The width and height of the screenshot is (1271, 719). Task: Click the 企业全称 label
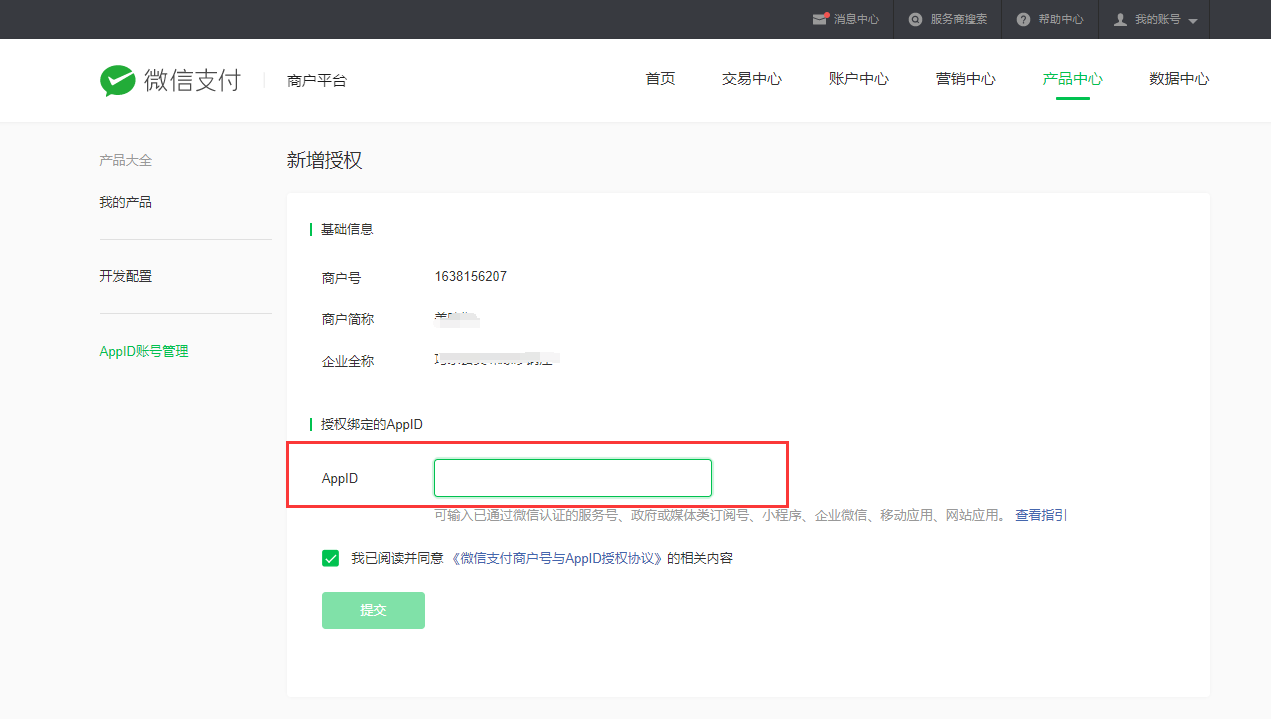point(348,361)
